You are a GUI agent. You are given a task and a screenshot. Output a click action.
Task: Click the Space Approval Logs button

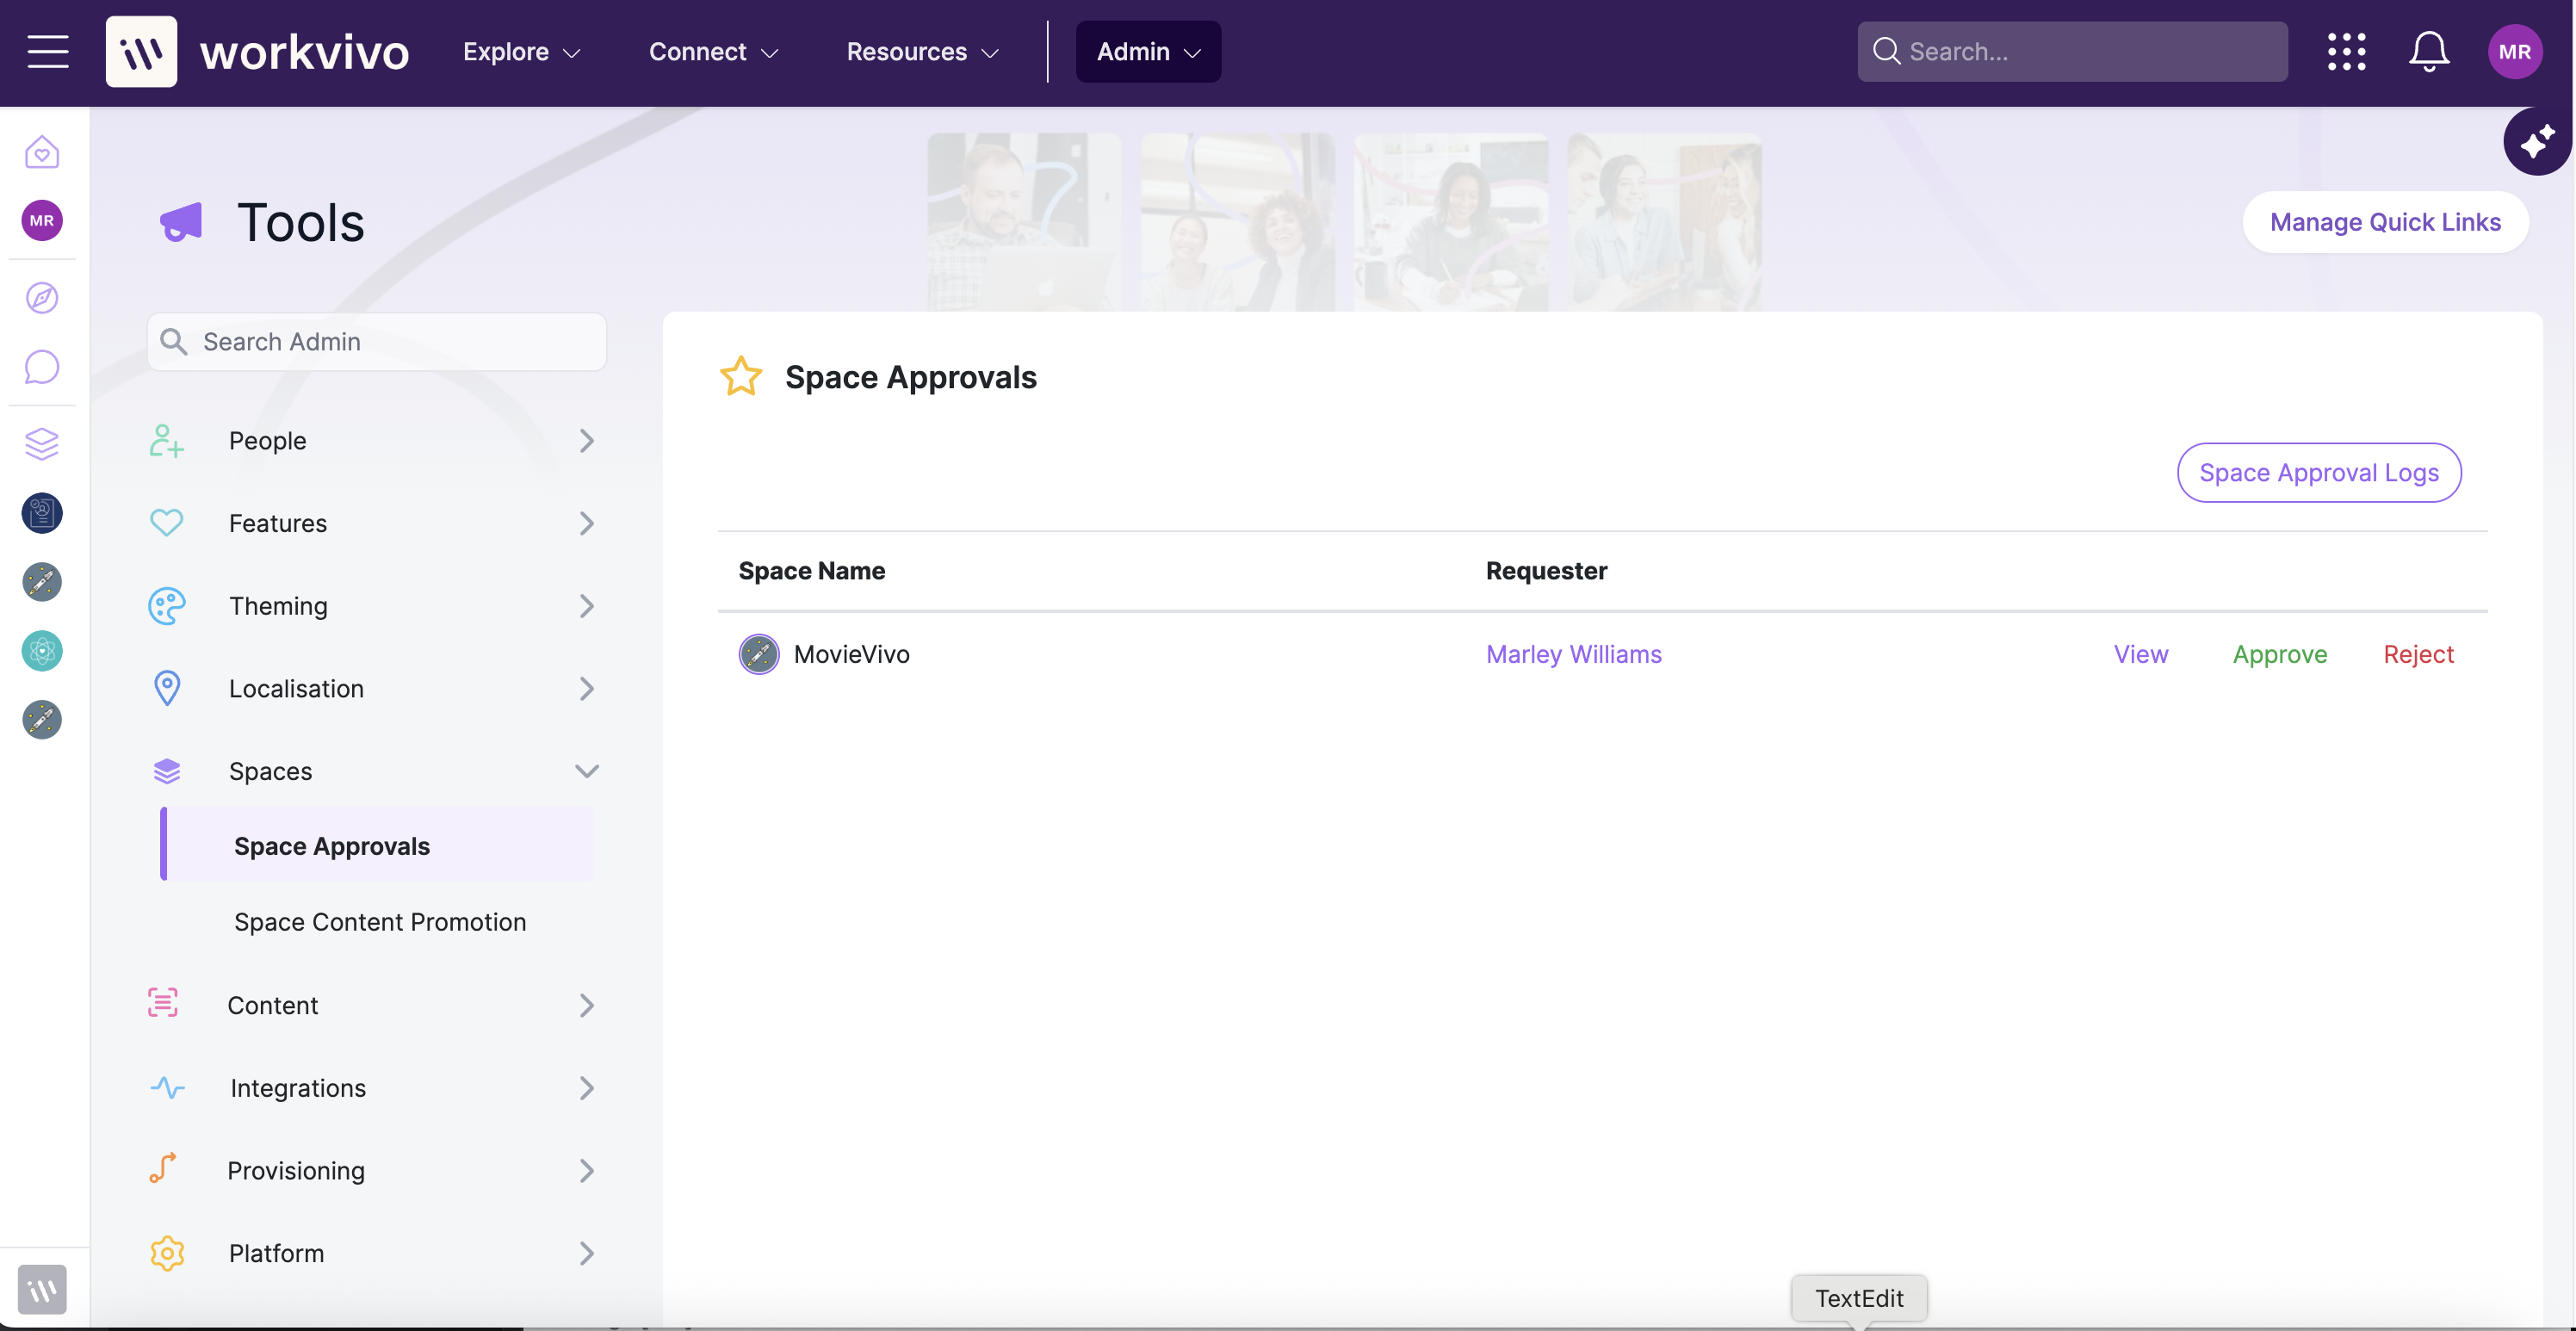(x=2319, y=472)
